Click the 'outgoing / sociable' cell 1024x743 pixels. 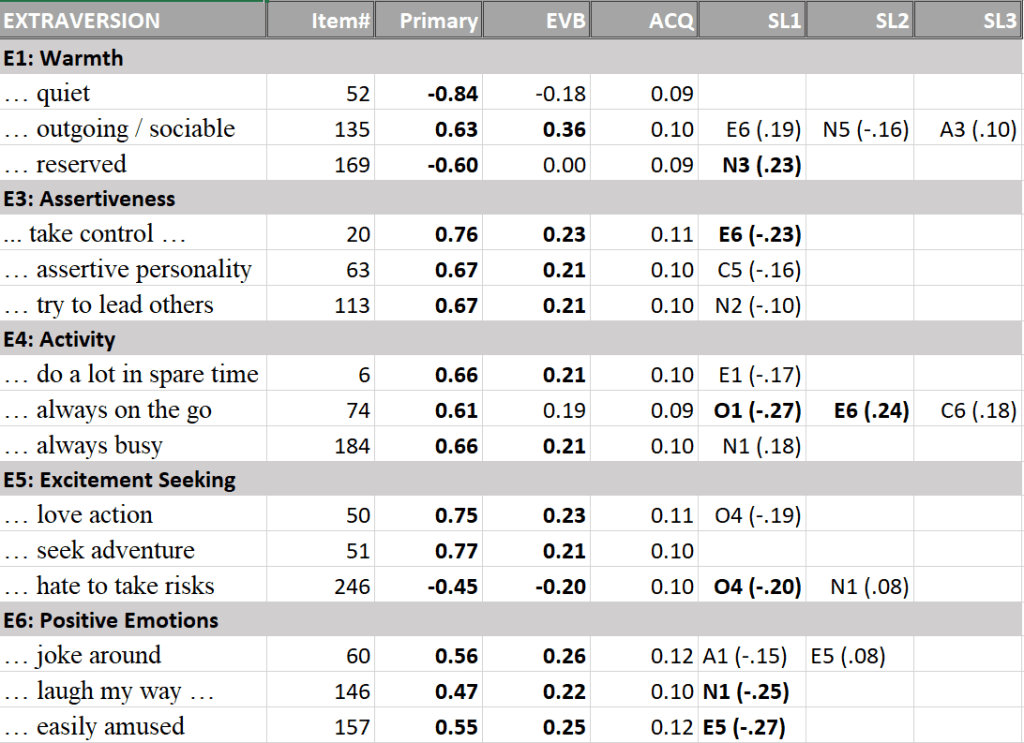point(135,129)
